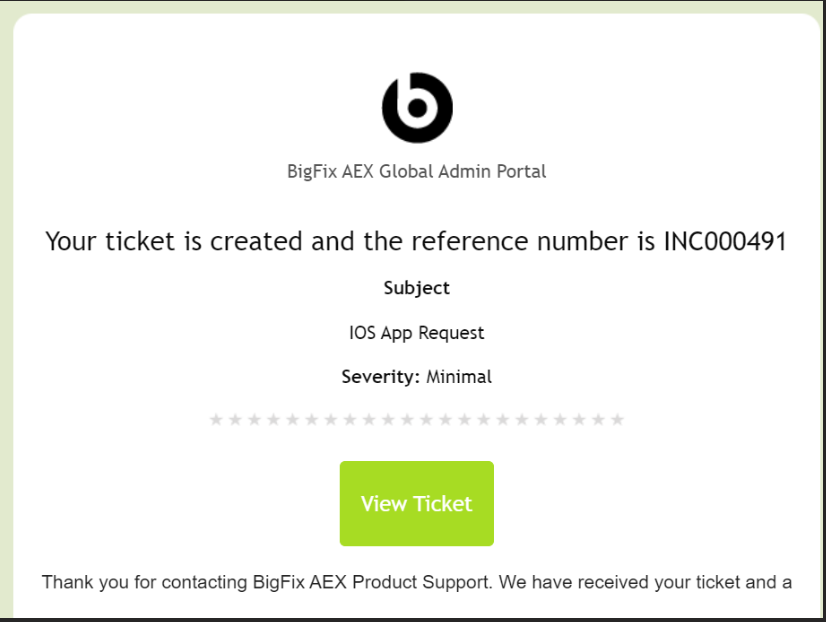826x622 pixels.
Task: Select the reference number INC000491
Action: click(x=725, y=242)
